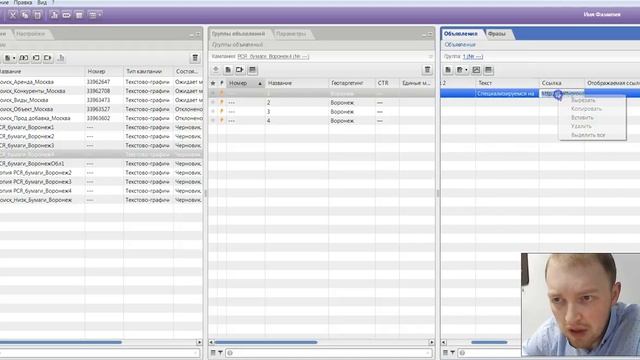Click the Copy icon in top purple toolbar
640x360 pixels.
coord(25,15)
